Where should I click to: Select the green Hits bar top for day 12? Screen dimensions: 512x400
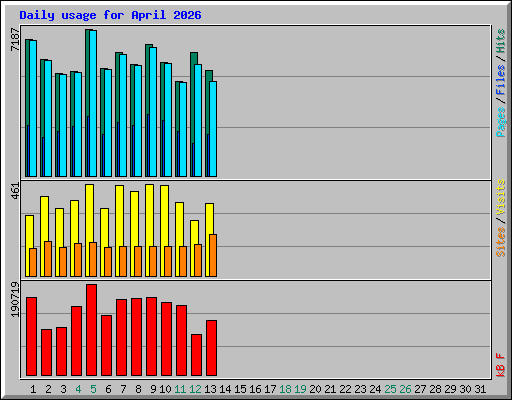pos(194,58)
